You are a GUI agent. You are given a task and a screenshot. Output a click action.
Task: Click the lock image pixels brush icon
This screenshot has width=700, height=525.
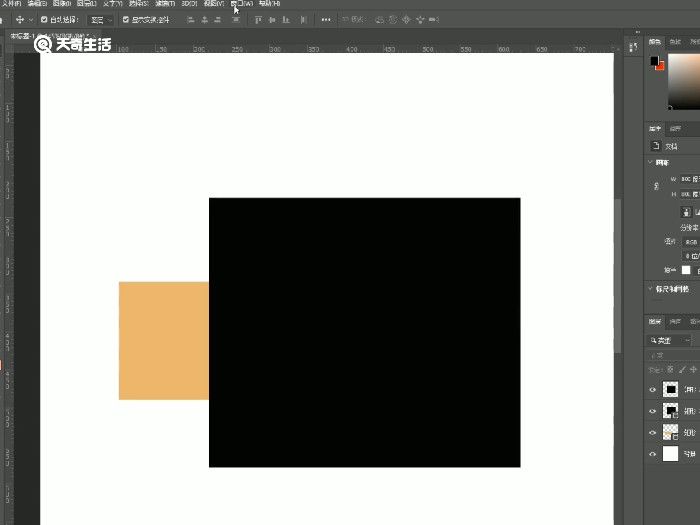pyautogui.click(x=682, y=370)
